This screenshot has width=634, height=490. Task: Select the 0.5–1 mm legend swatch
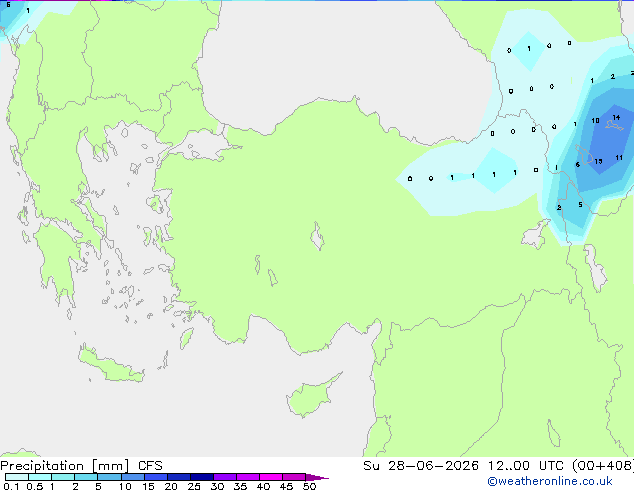pos(40,477)
